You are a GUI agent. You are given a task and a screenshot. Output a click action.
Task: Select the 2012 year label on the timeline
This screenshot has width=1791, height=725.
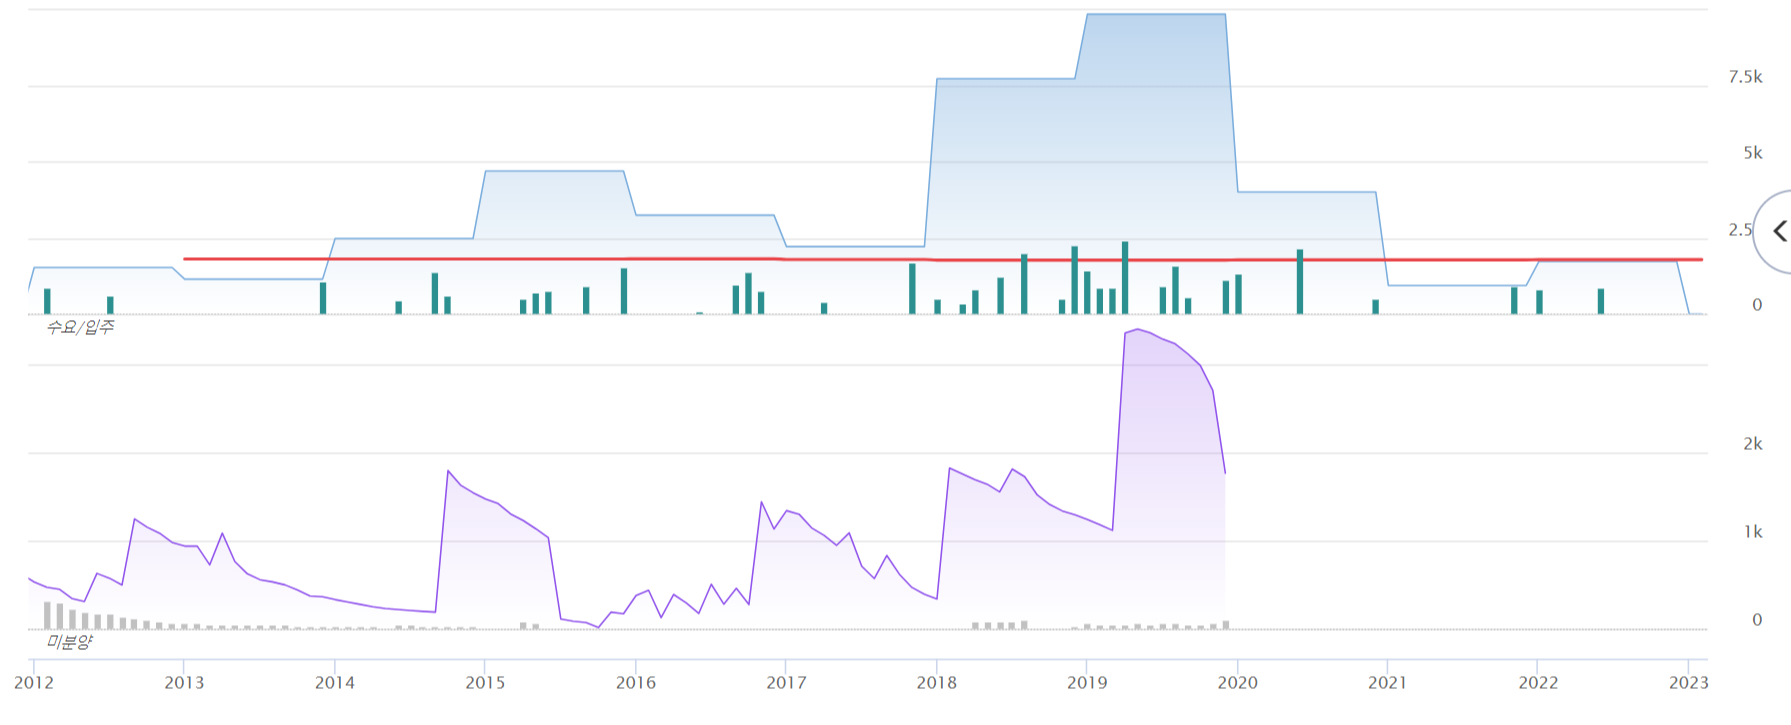click(33, 683)
